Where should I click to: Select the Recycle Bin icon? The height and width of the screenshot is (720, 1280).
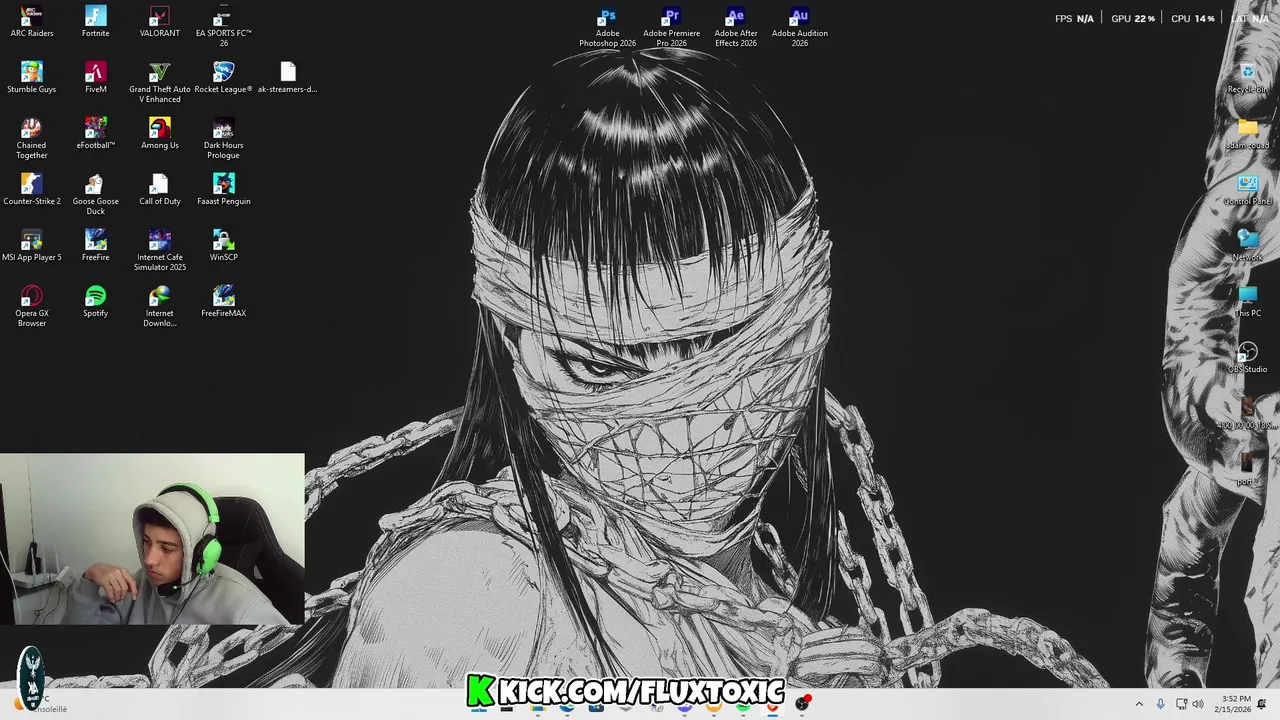point(1248,78)
